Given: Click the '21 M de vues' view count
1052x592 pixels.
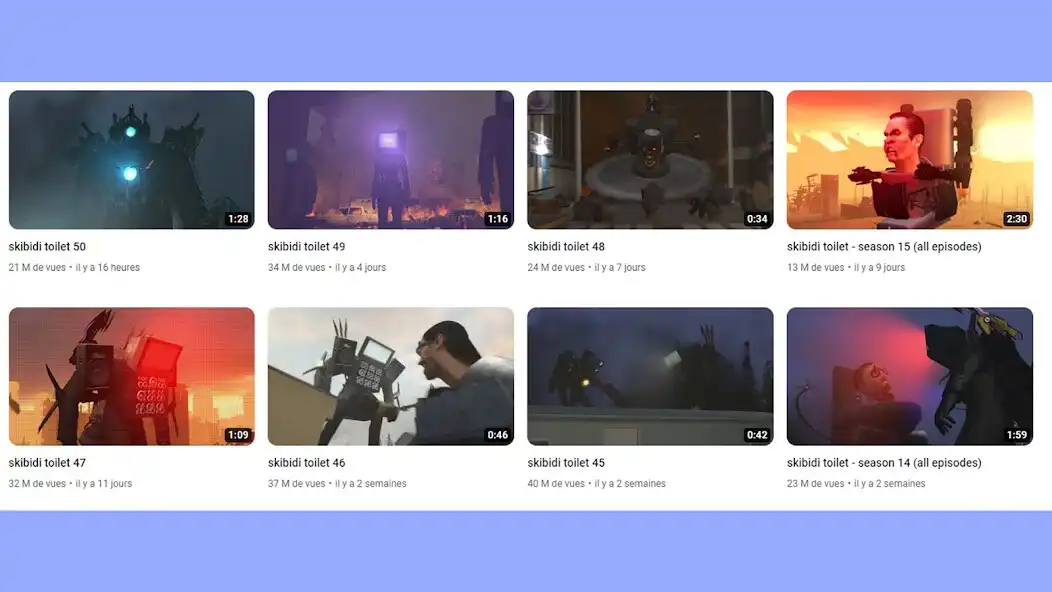Looking at the screenshot, I should [37, 267].
